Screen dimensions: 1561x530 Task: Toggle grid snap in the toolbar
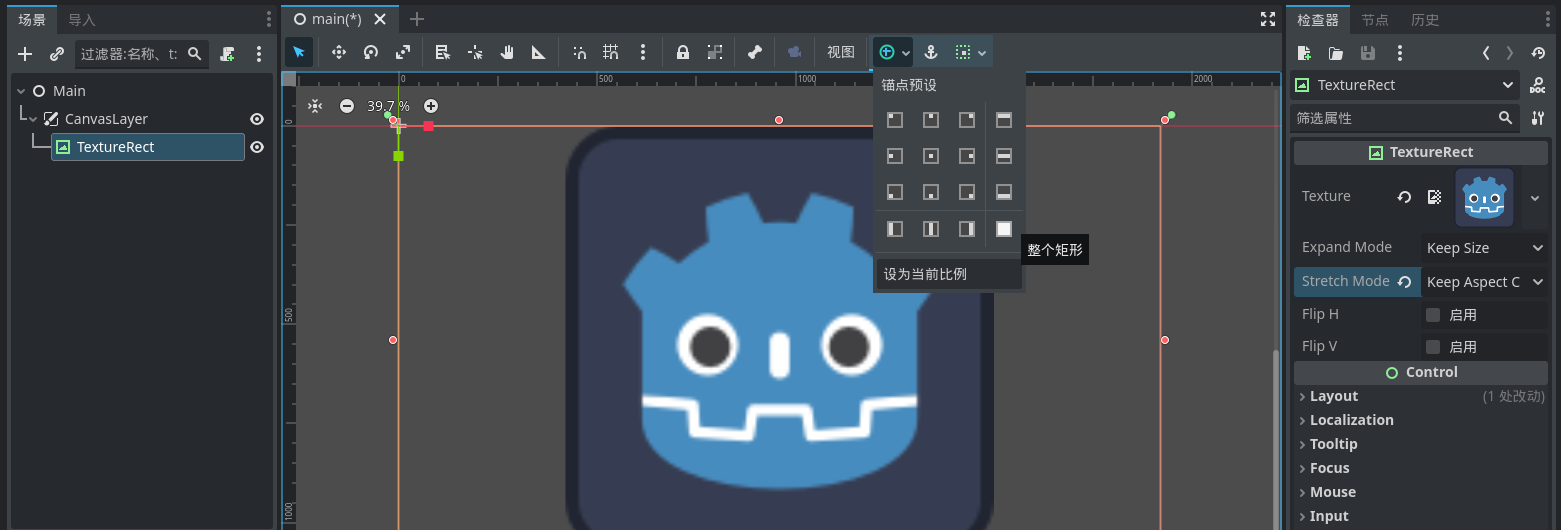click(611, 52)
